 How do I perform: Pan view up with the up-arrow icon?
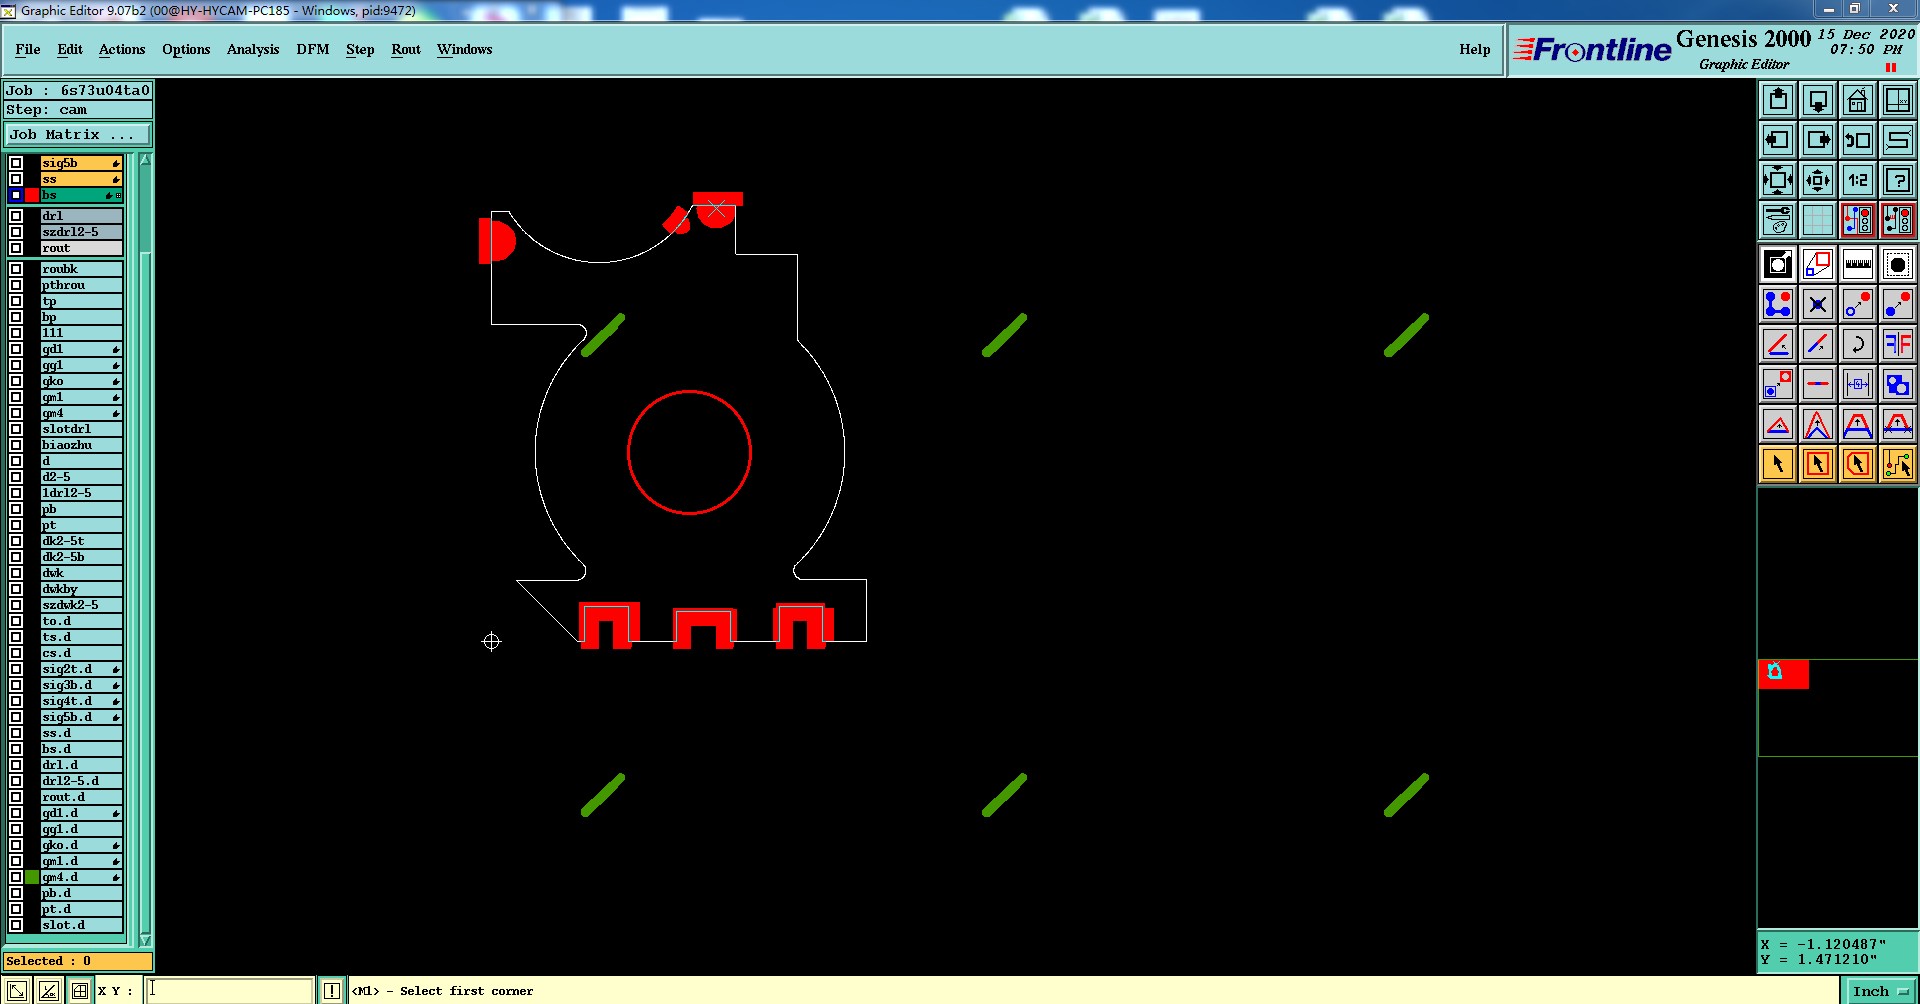[1778, 100]
